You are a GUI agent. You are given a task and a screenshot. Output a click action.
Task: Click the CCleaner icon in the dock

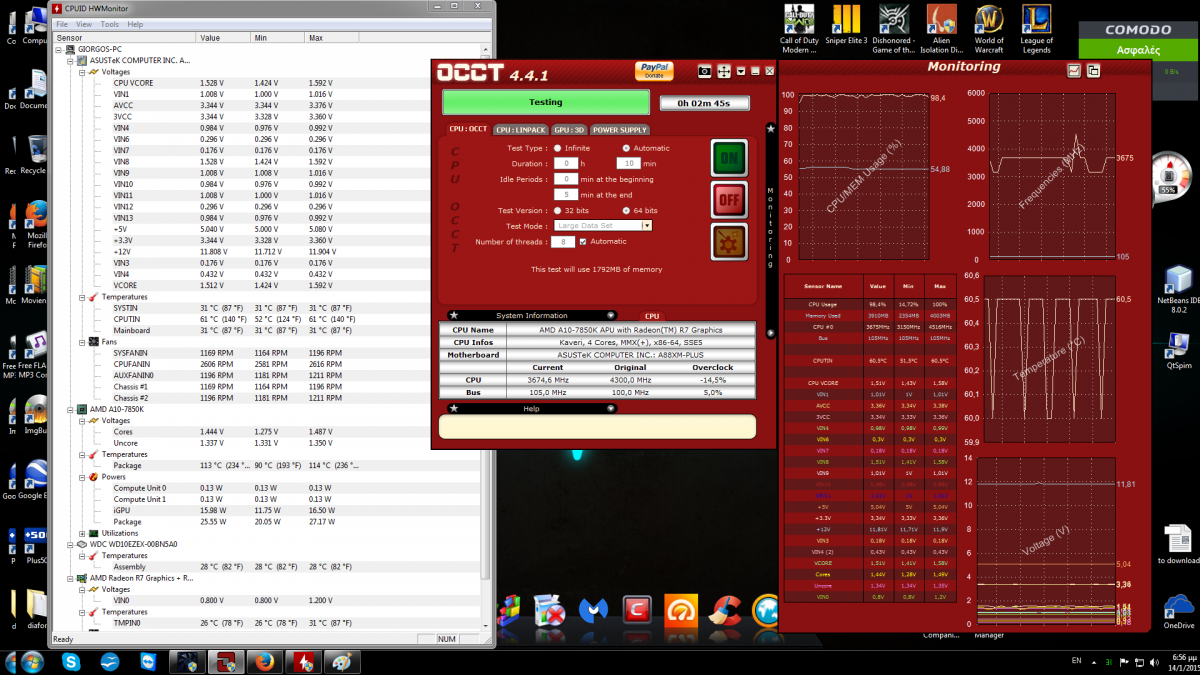pos(725,610)
